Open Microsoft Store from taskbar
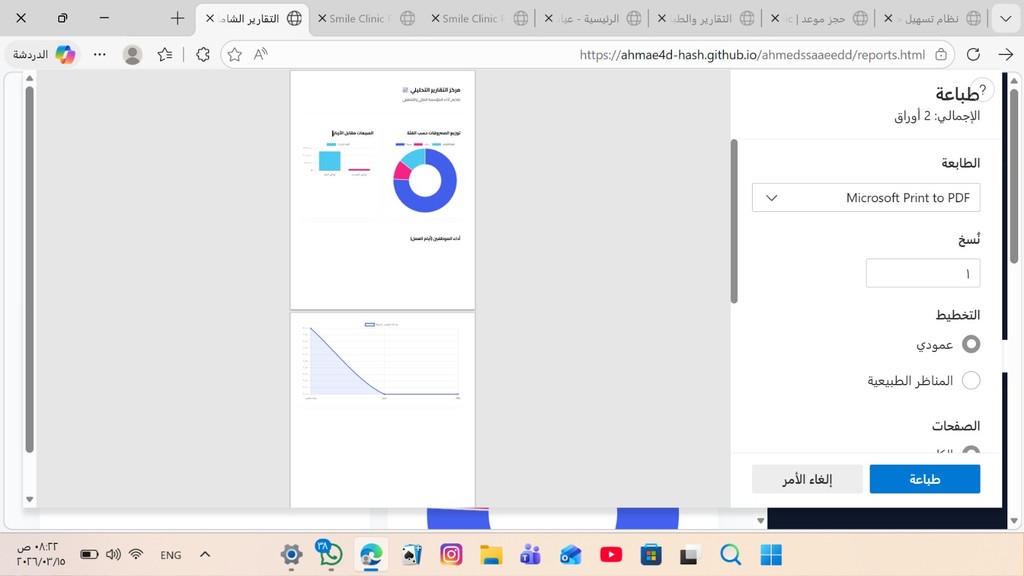 click(x=650, y=554)
